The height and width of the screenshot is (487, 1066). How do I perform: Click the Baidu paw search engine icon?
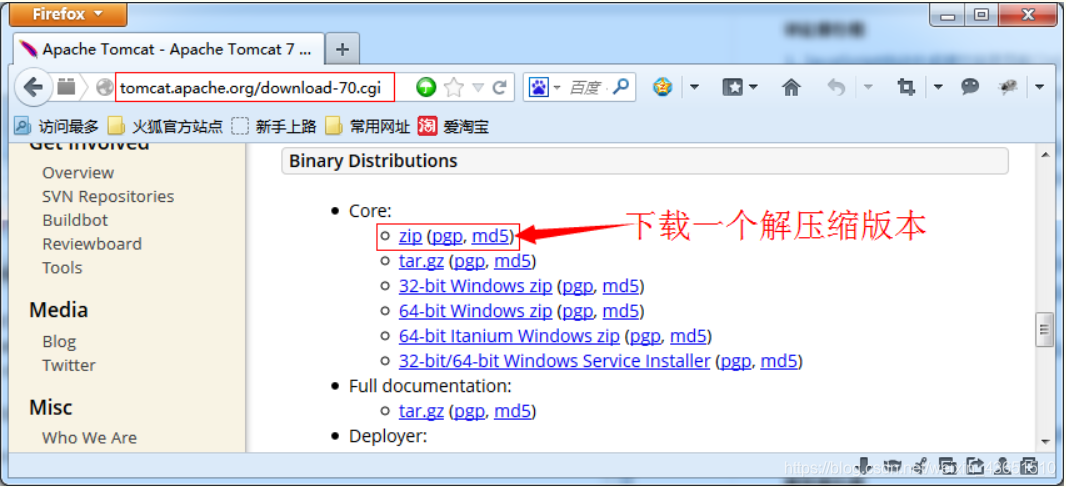(538, 87)
